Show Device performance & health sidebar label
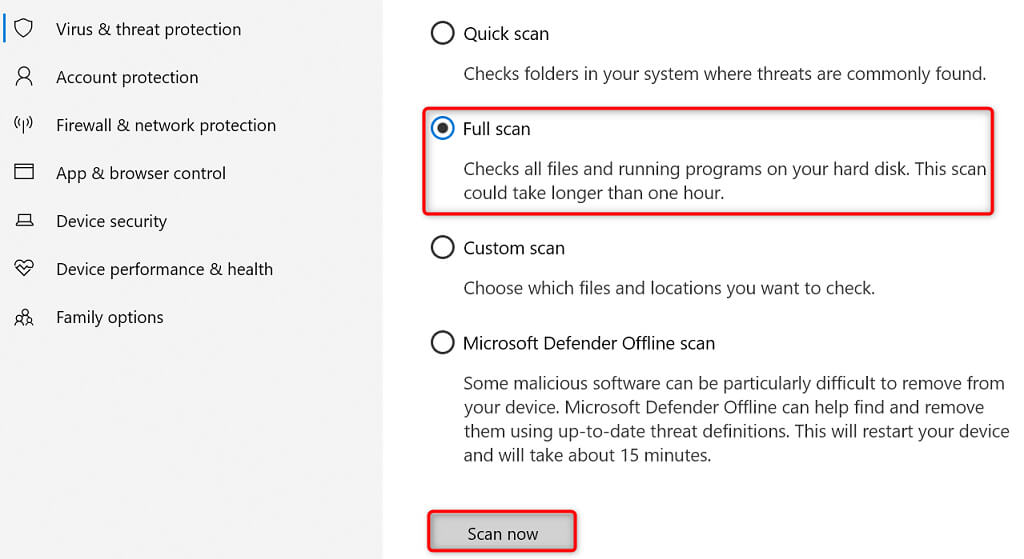 tap(164, 269)
